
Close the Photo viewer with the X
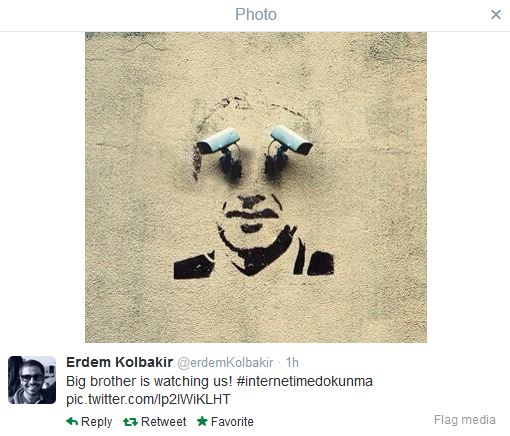(x=496, y=14)
